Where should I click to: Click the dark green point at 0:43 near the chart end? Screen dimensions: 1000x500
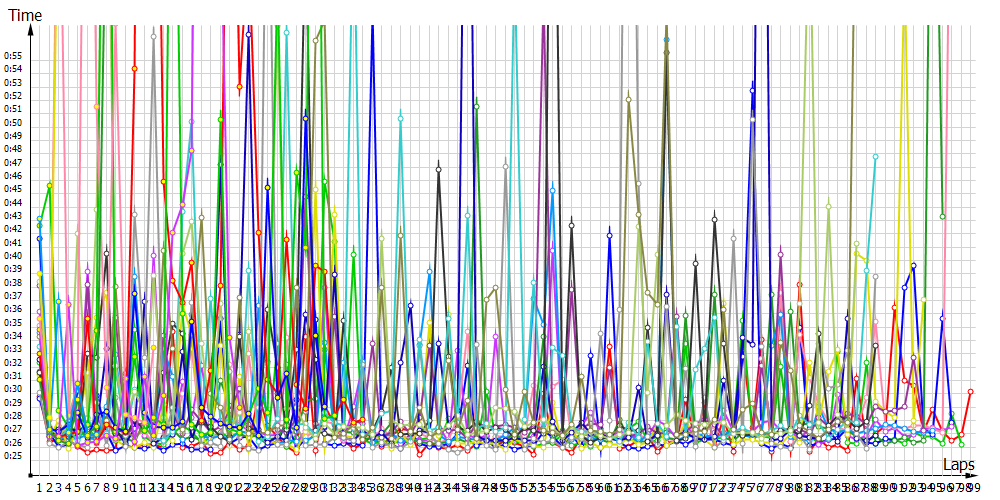[942, 216]
